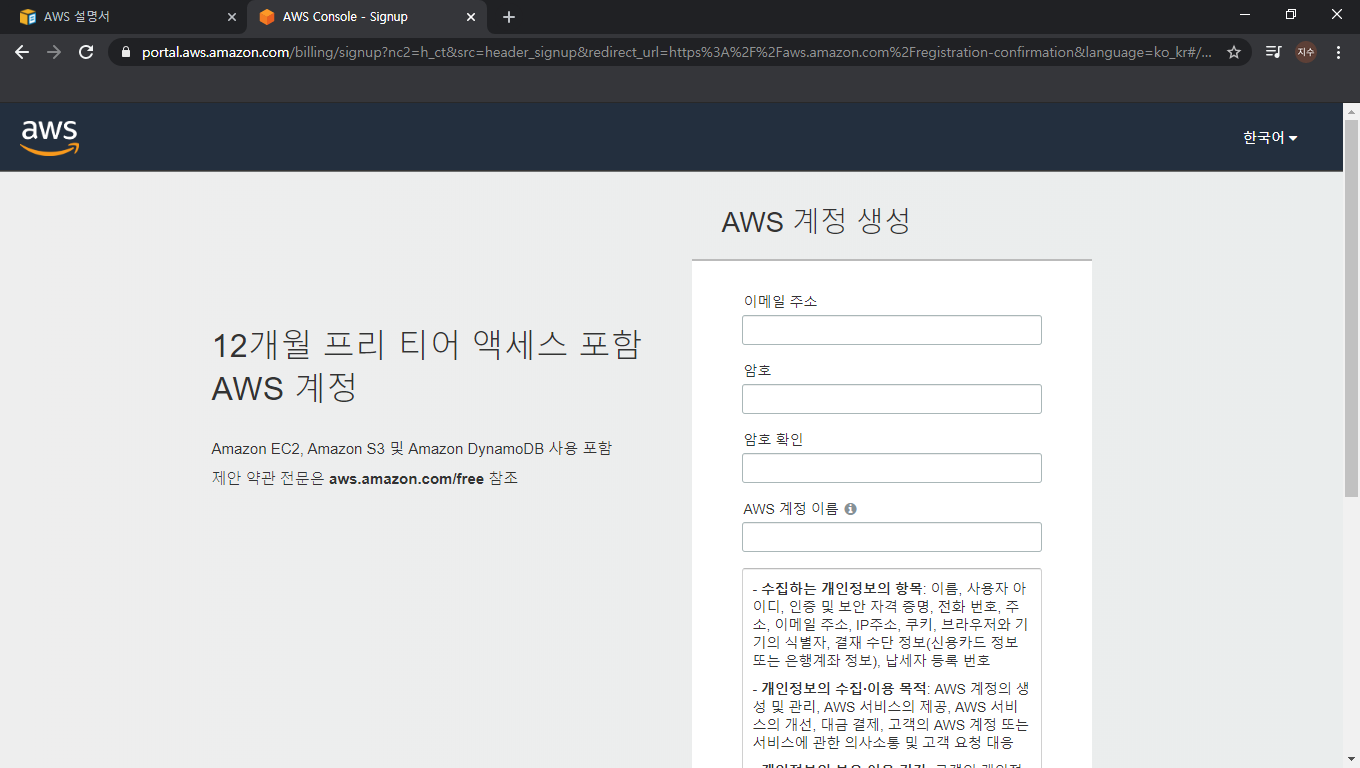Open the media control icon in toolbar
The image size is (1360, 768).
pos(1273,52)
